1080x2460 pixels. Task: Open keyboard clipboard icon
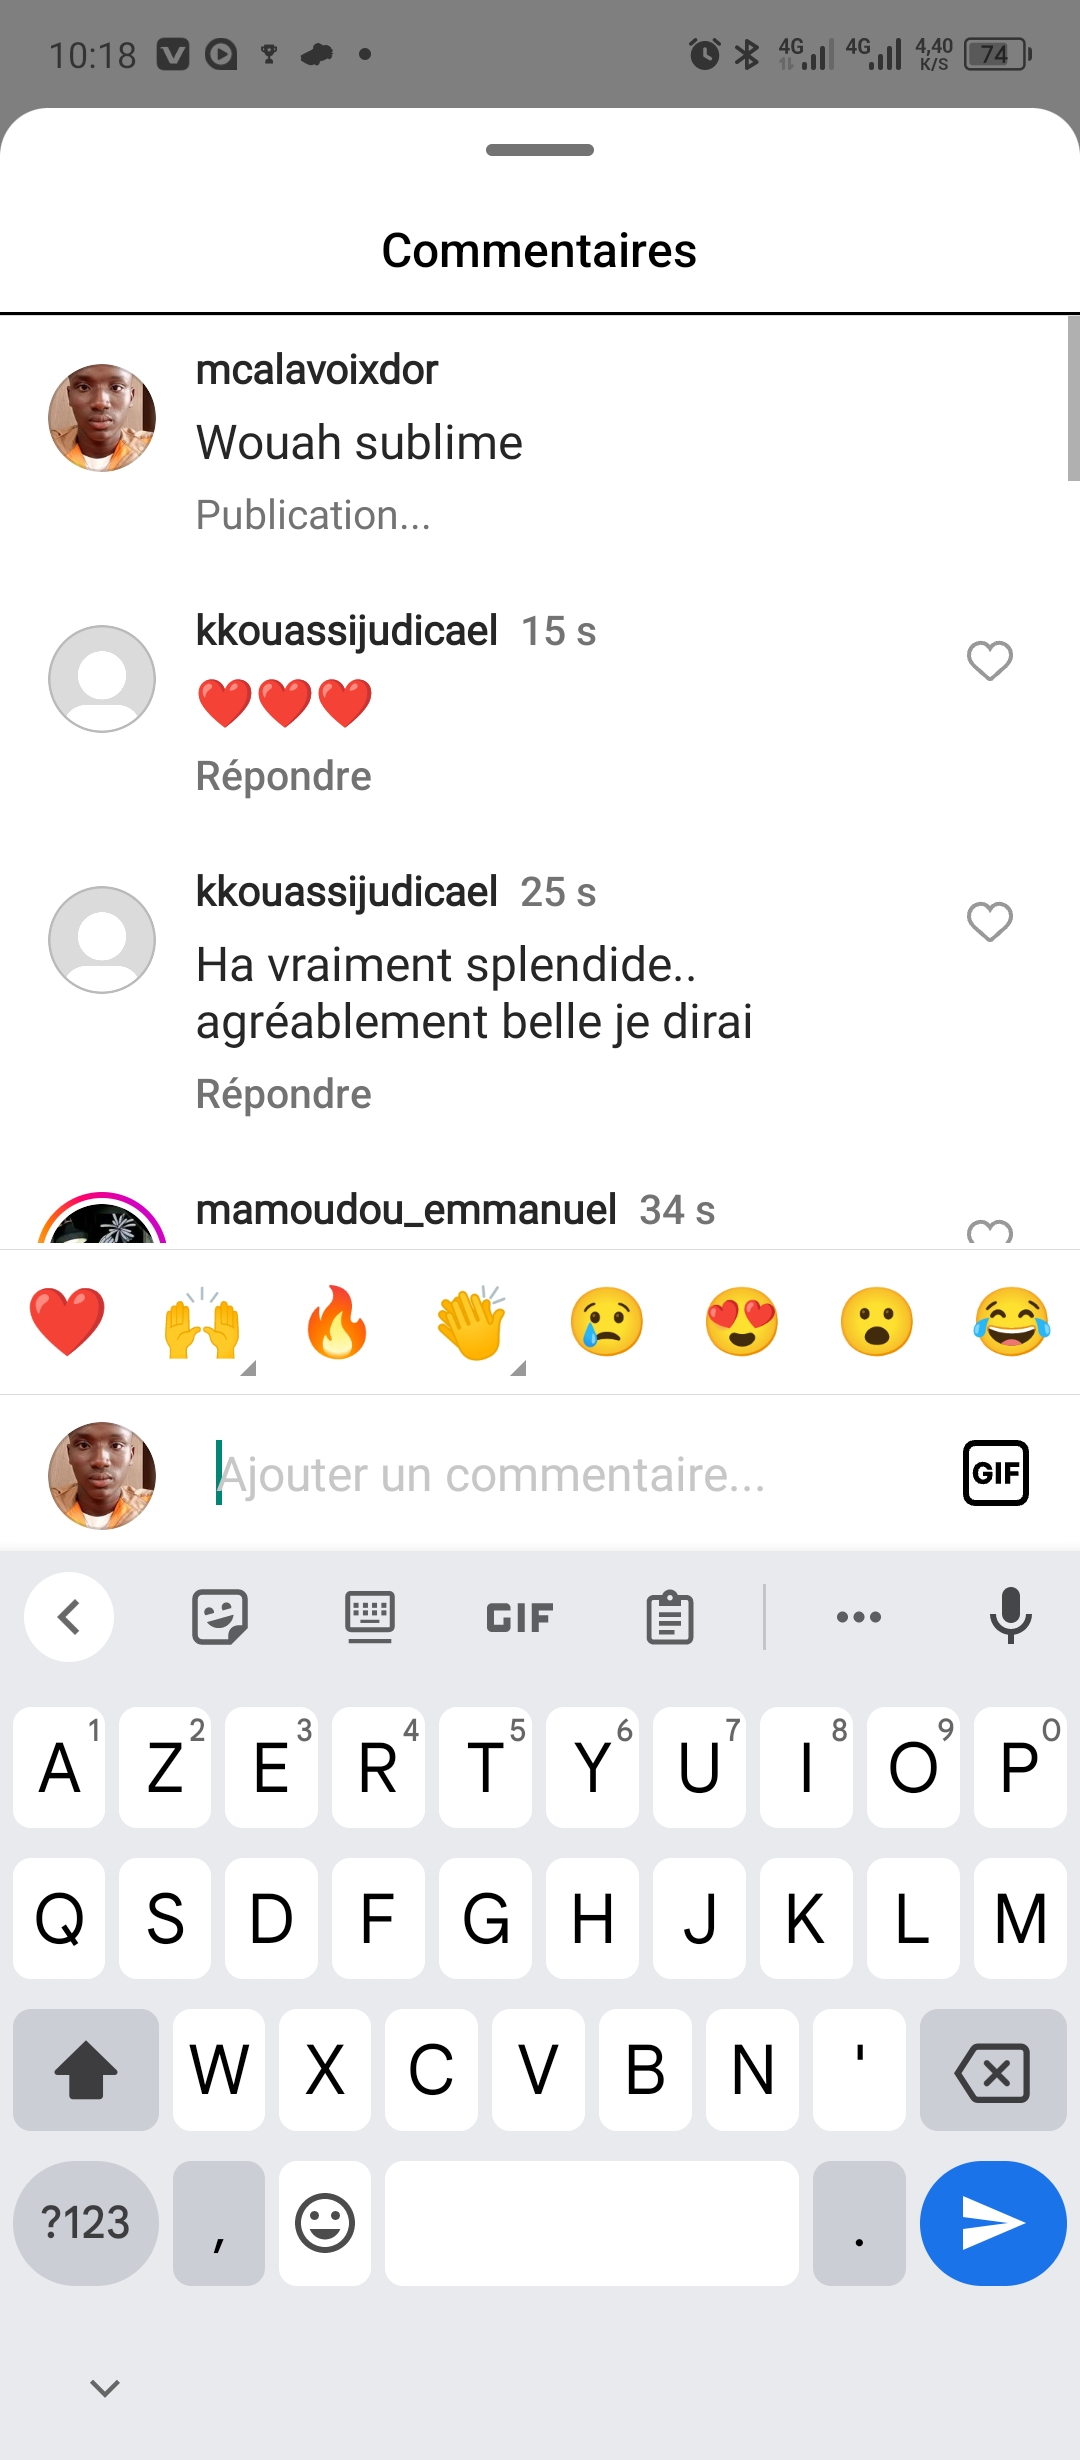point(669,1617)
